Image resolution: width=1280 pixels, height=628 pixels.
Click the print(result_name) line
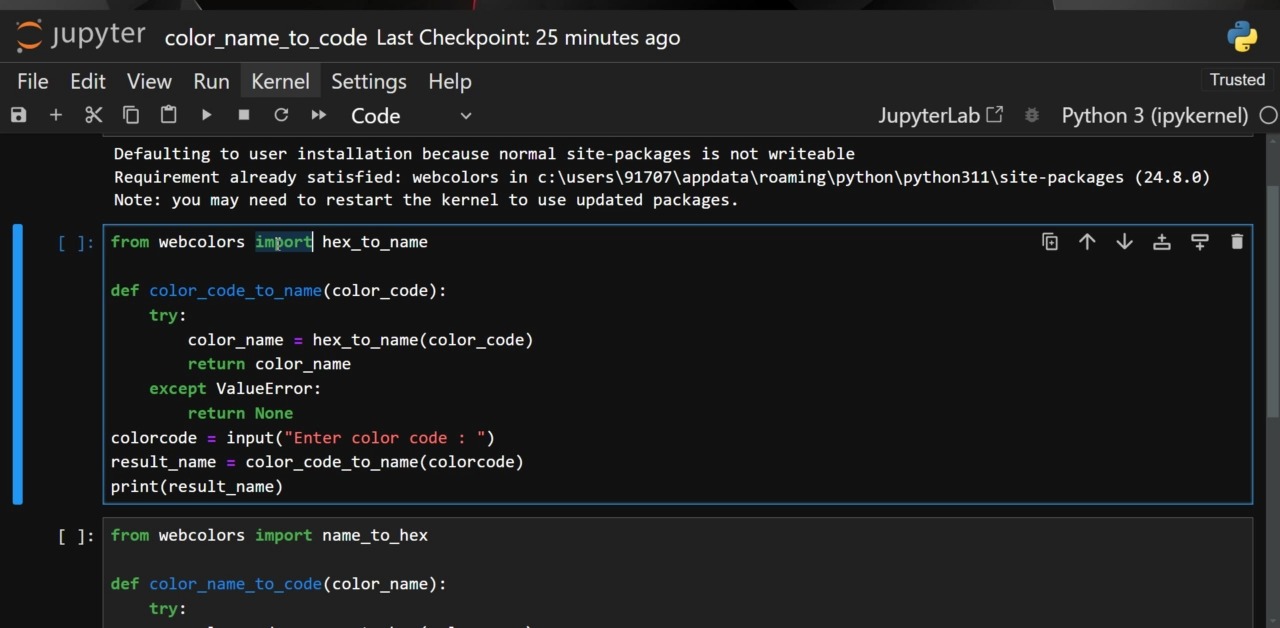(x=197, y=487)
